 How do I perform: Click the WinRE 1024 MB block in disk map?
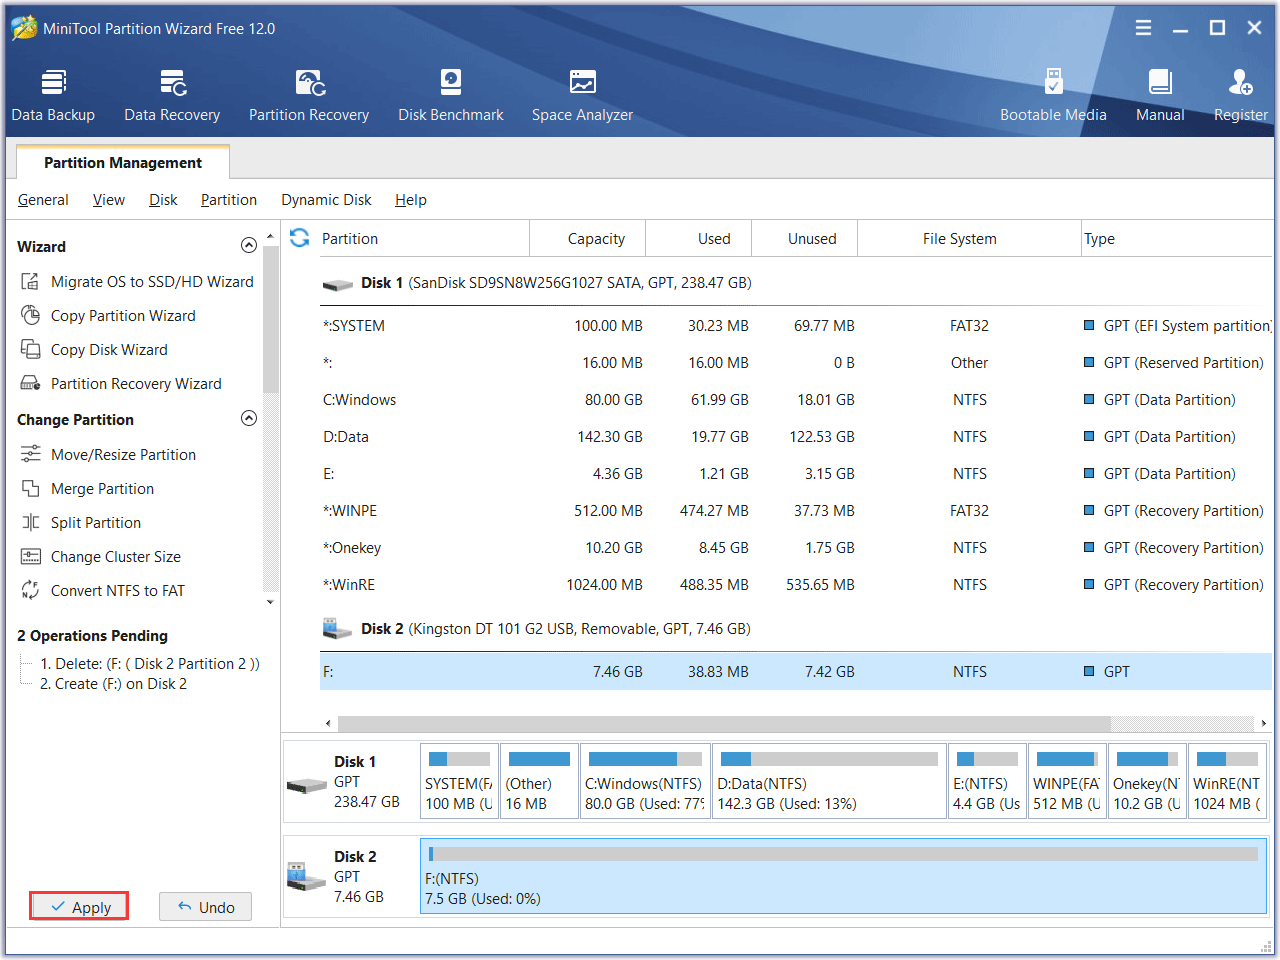1227,781
